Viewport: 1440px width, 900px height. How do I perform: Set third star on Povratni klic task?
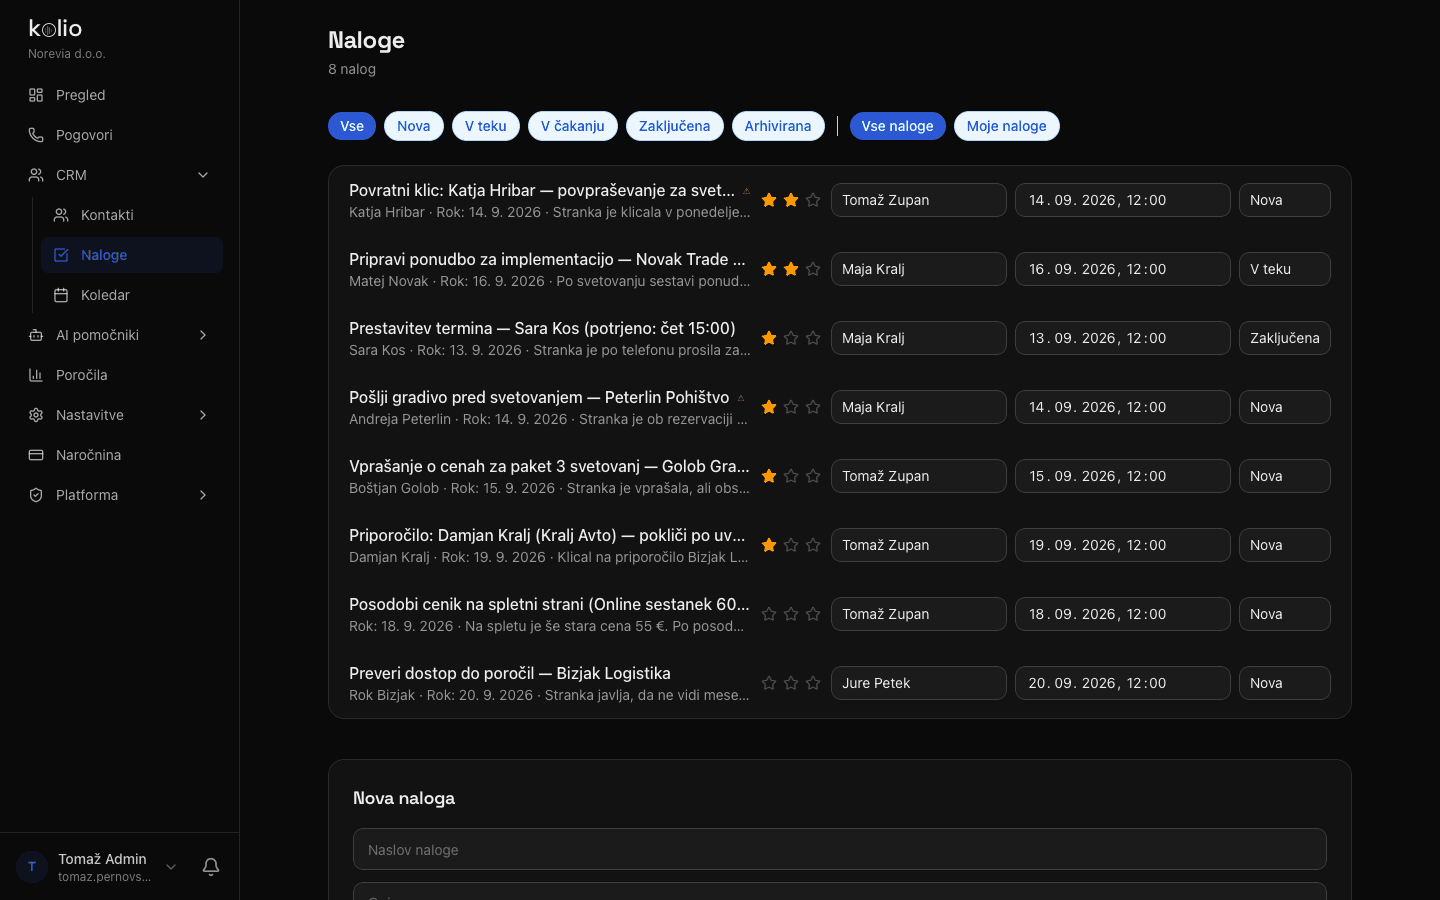click(x=813, y=200)
